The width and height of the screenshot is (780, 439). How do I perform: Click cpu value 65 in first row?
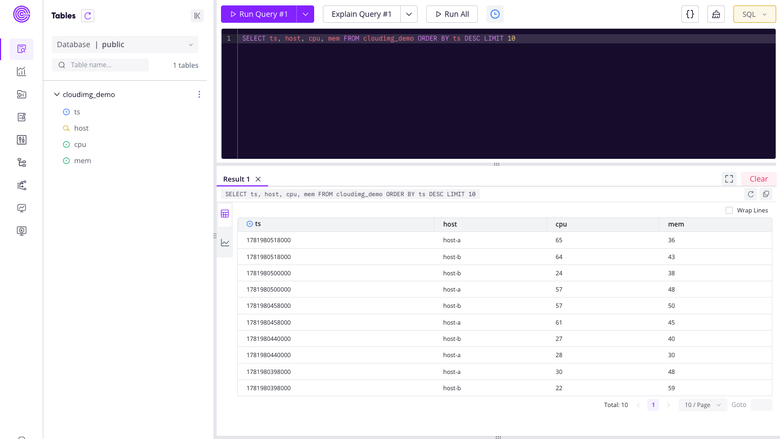point(559,240)
